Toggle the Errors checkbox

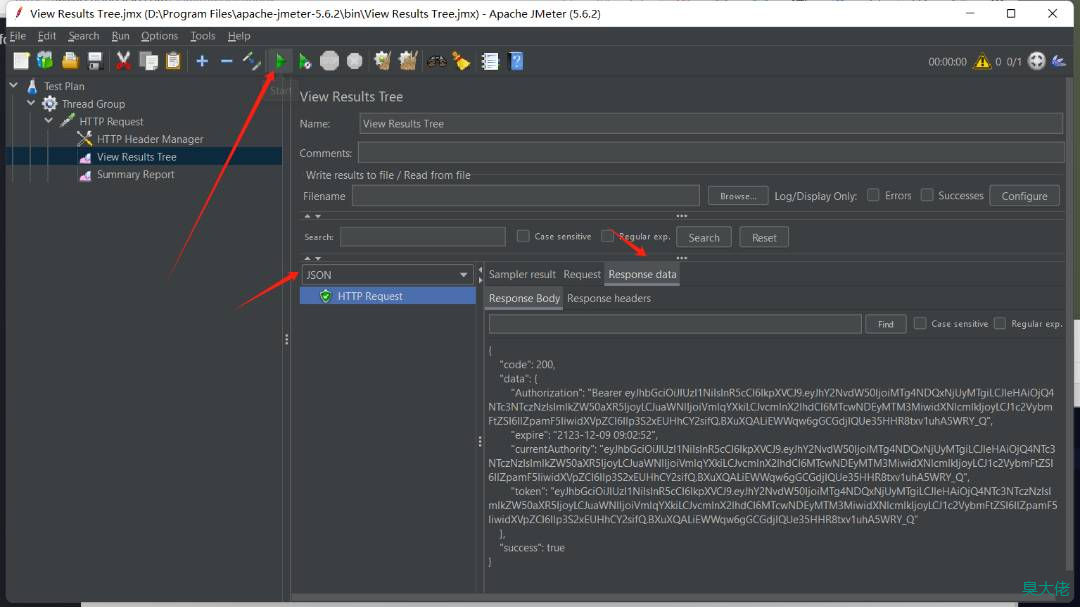pyautogui.click(x=873, y=195)
